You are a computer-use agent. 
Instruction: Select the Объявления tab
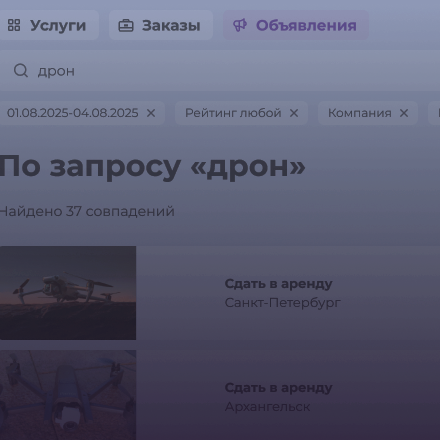(296, 25)
